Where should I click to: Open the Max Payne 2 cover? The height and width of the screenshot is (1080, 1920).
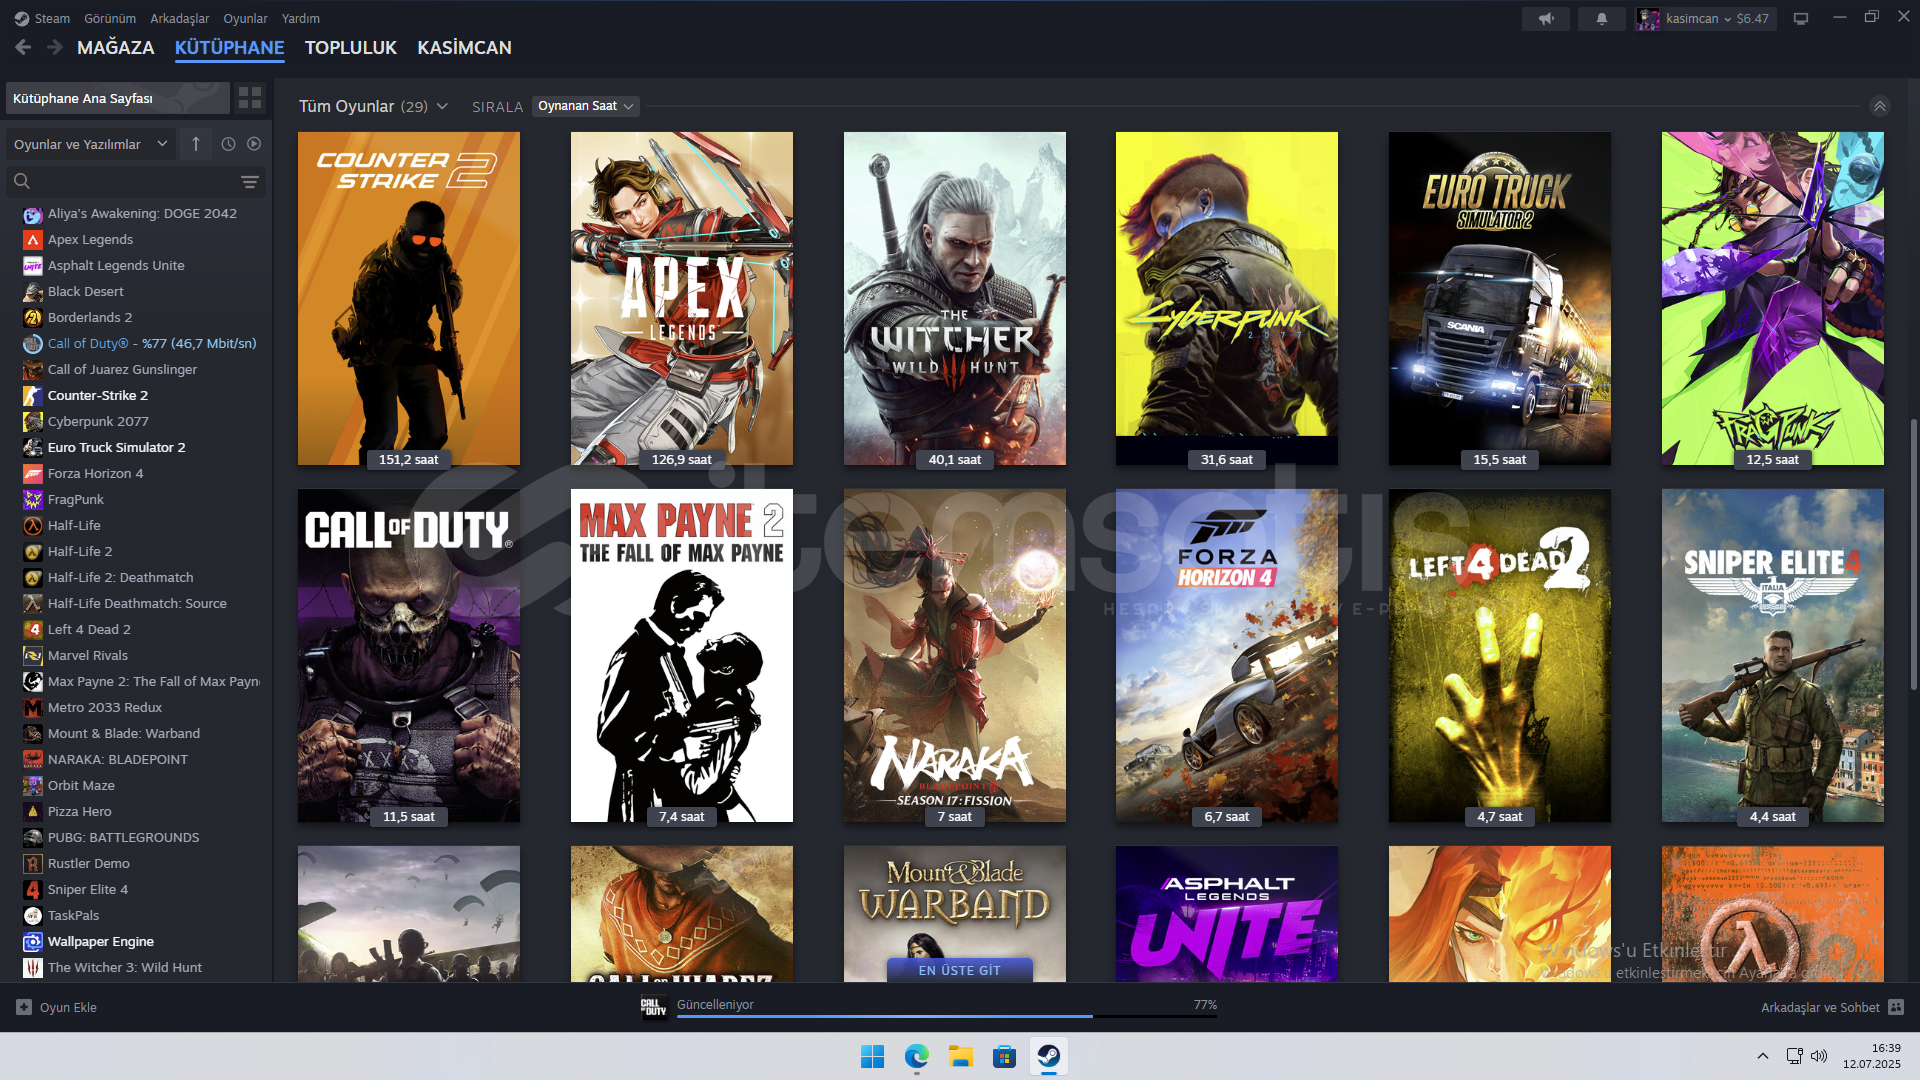click(682, 655)
